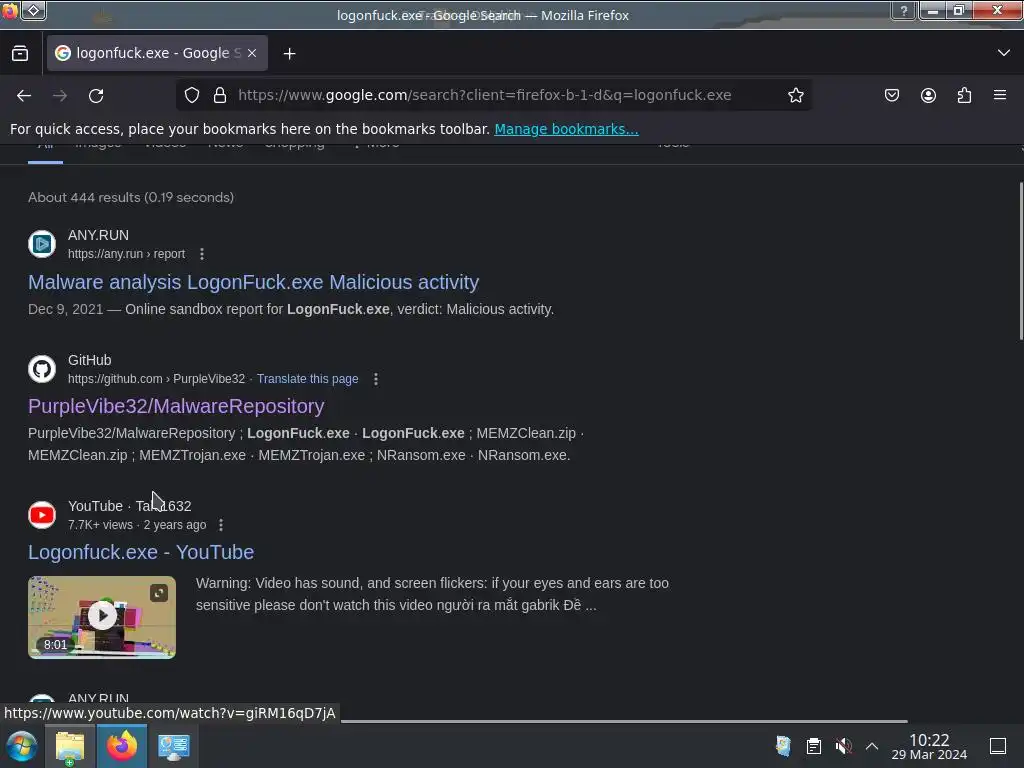Go back to the previous page

pyautogui.click(x=24, y=95)
